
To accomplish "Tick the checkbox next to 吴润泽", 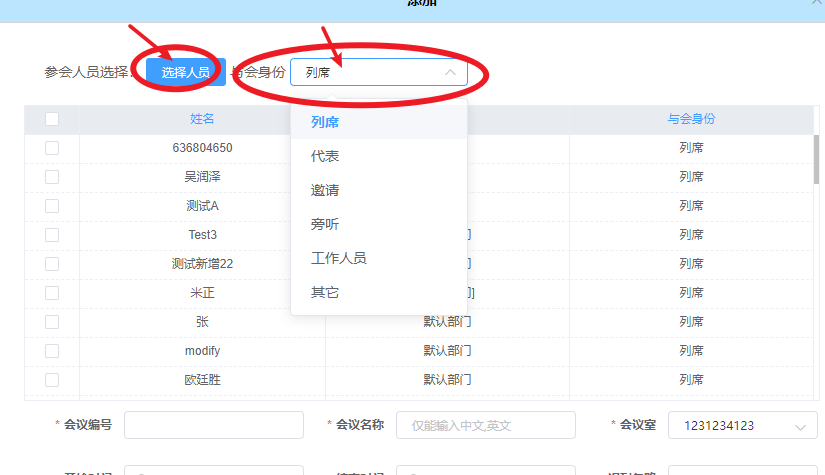I will (52, 177).
